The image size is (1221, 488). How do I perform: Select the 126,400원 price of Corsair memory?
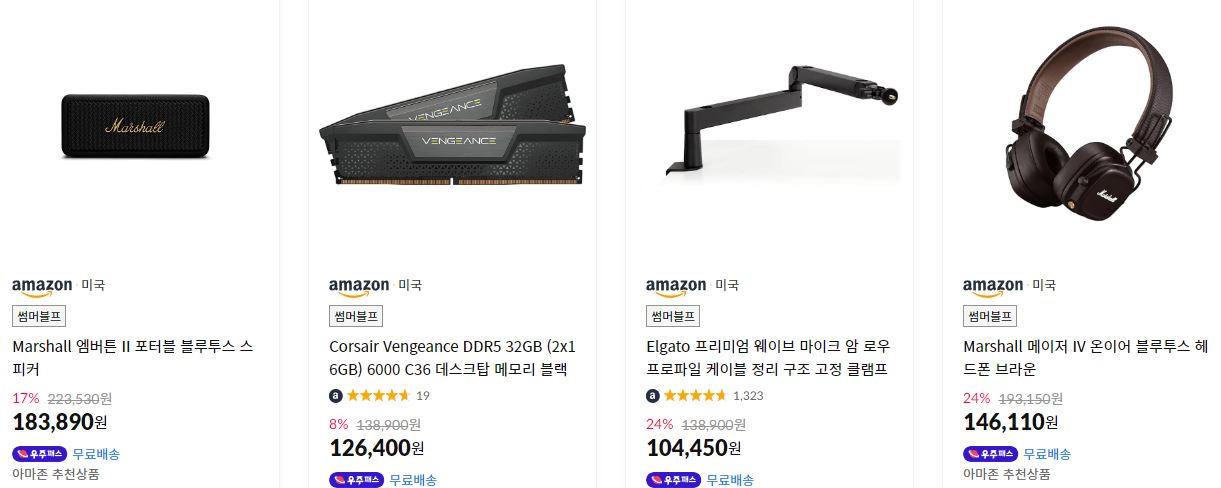pos(376,447)
